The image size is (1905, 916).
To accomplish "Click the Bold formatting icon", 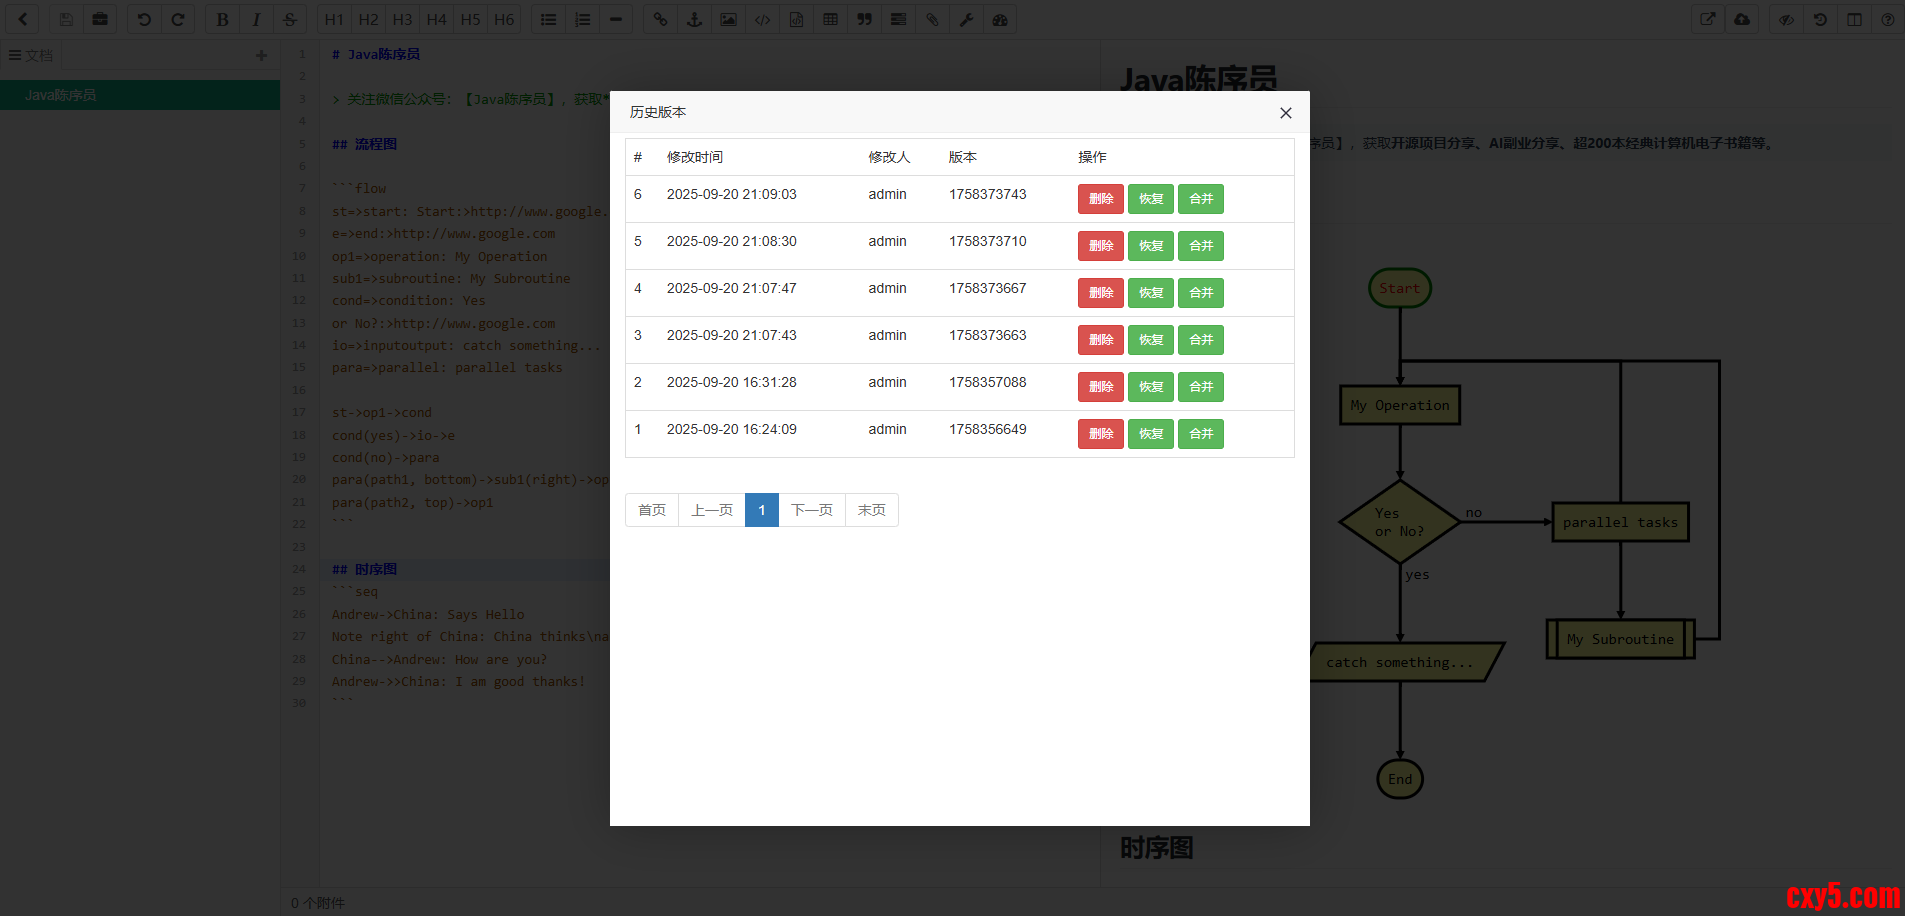I will click(x=222, y=20).
